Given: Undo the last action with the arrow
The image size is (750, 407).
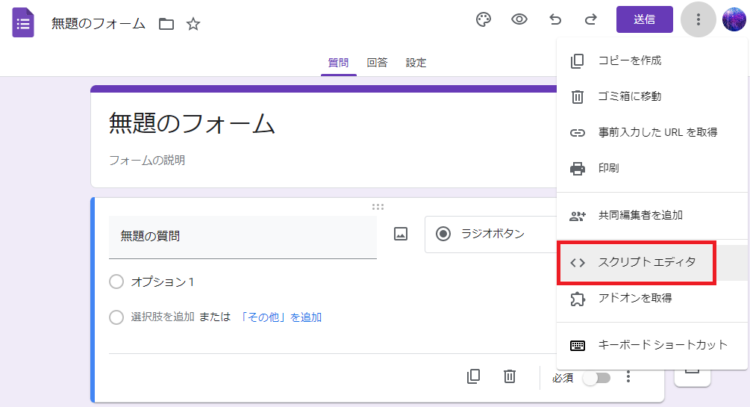Looking at the screenshot, I should pyautogui.click(x=555, y=20).
